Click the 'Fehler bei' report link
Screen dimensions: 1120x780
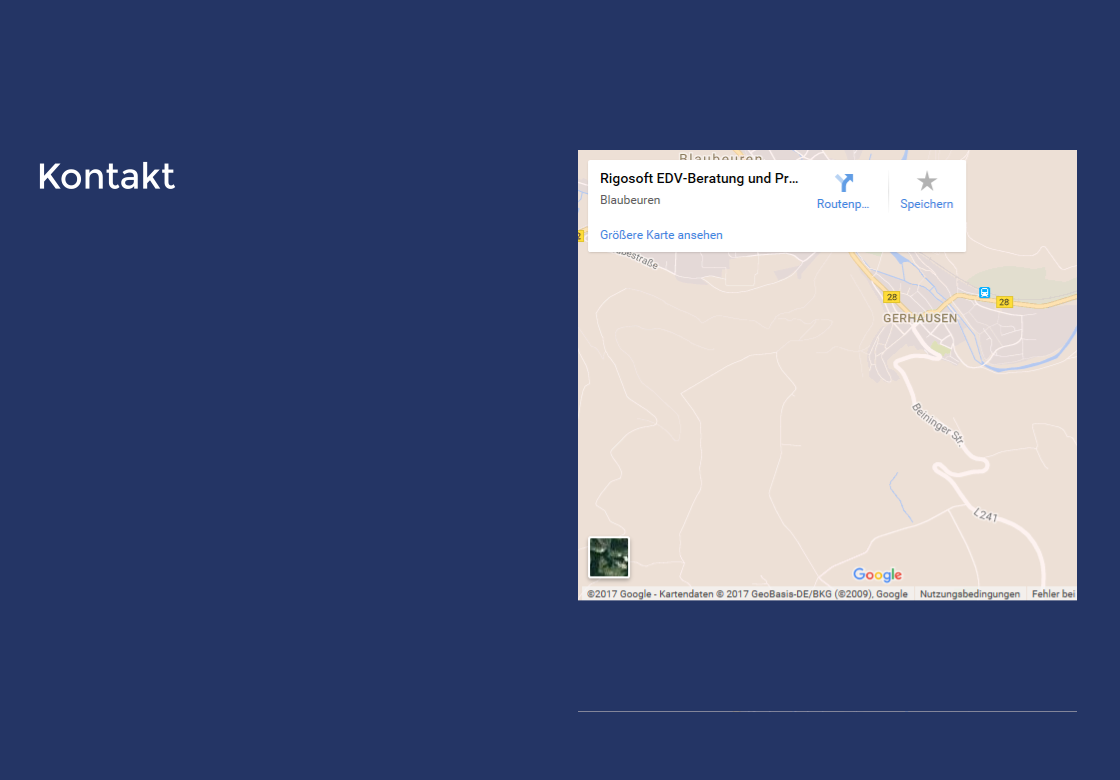tap(1053, 594)
